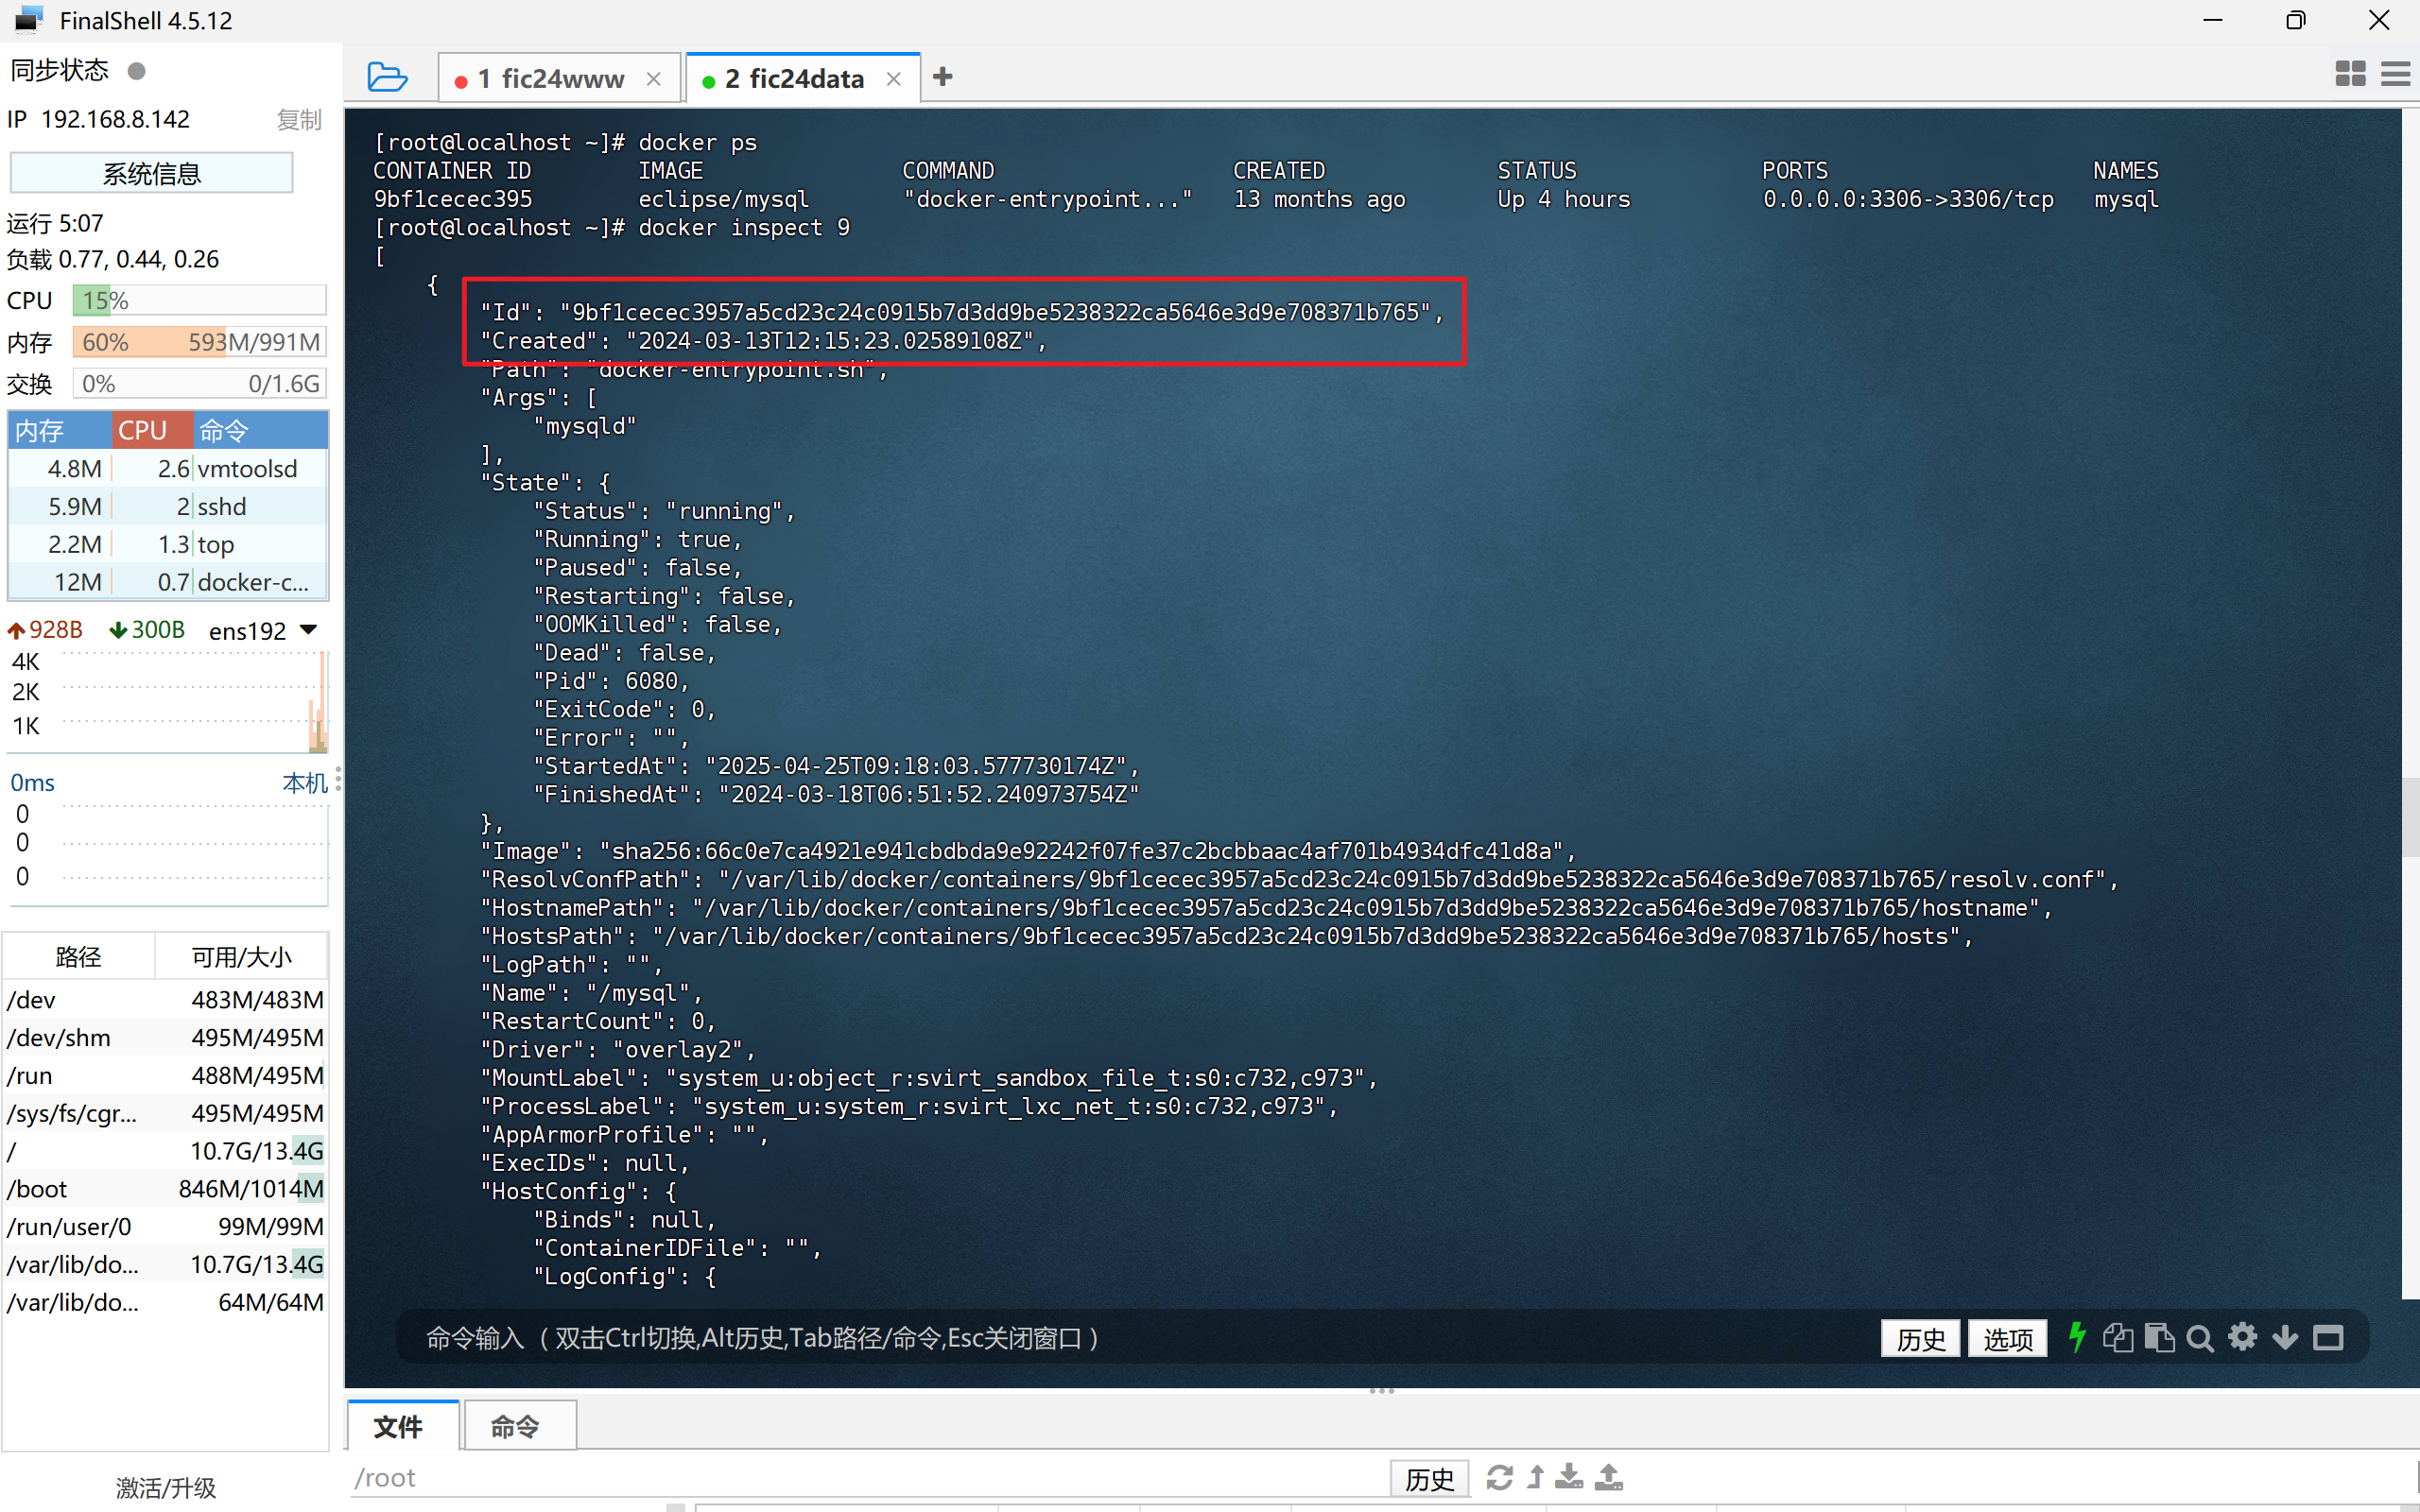The height and width of the screenshot is (1512, 2420).
Task: Click the 选项 button in command bar
Action: [x=2007, y=1338]
